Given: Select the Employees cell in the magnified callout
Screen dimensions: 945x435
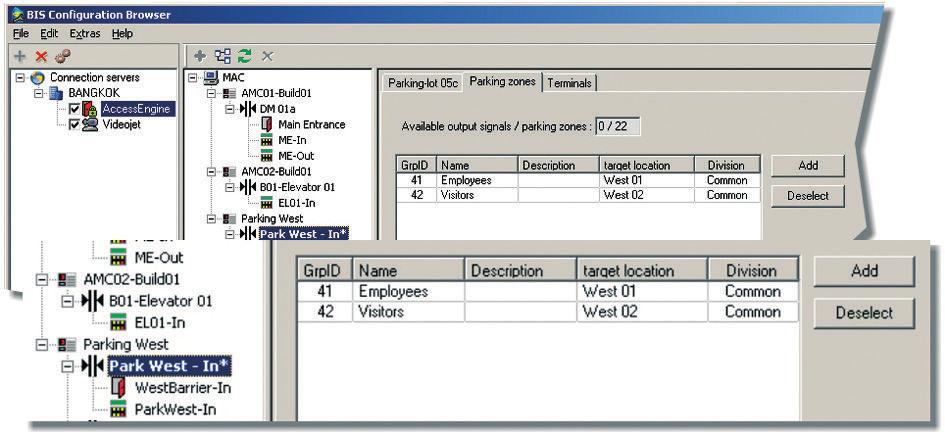Looking at the screenshot, I should click(x=409, y=292).
